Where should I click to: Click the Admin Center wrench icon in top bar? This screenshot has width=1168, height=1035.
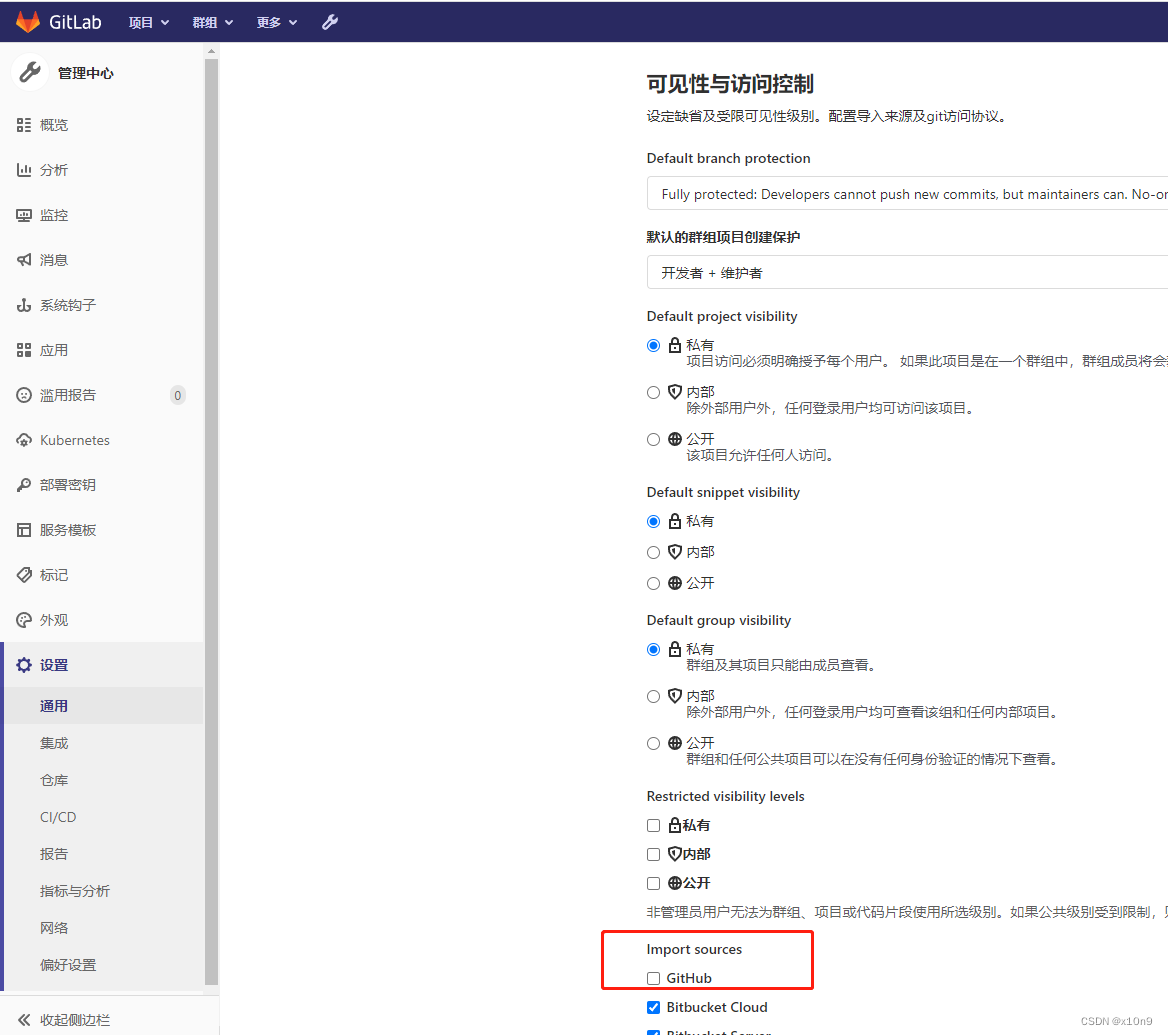tap(330, 21)
